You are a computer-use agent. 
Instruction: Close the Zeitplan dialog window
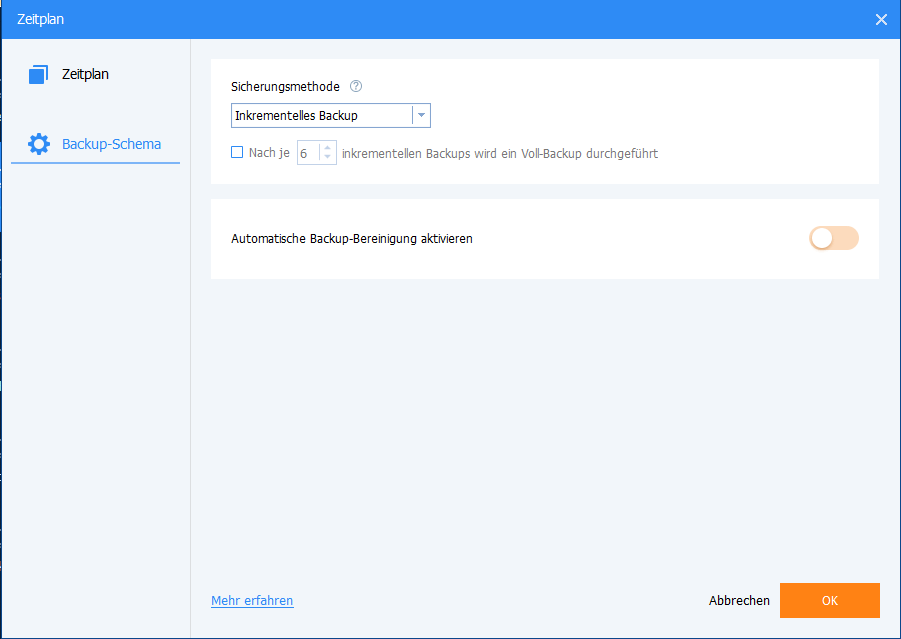tap(881, 20)
